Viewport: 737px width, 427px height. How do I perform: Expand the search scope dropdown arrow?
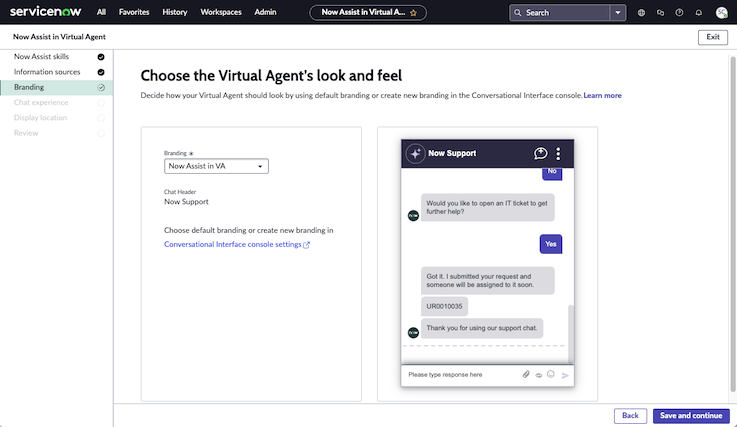point(618,13)
